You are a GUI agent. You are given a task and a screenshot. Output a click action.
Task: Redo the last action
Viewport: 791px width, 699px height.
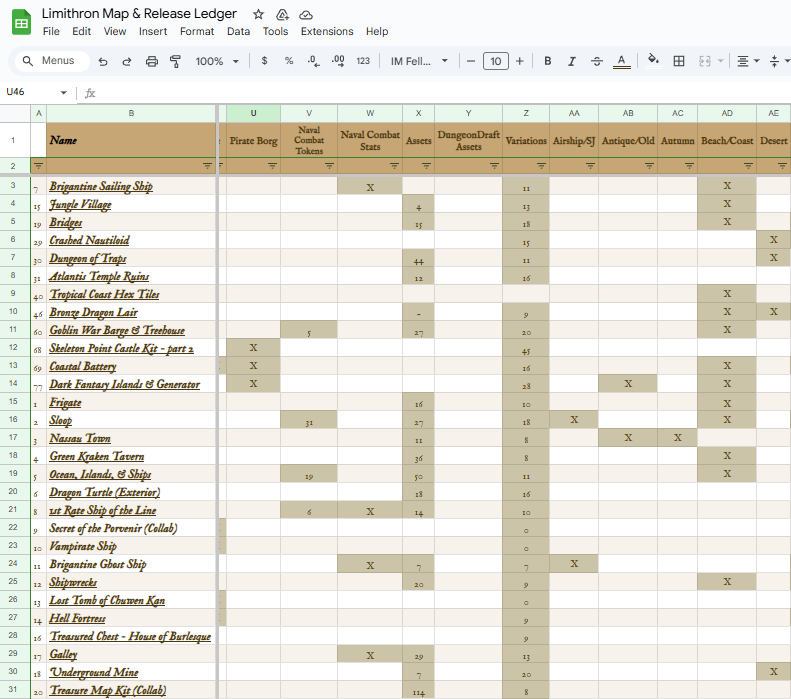pos(127,62)
